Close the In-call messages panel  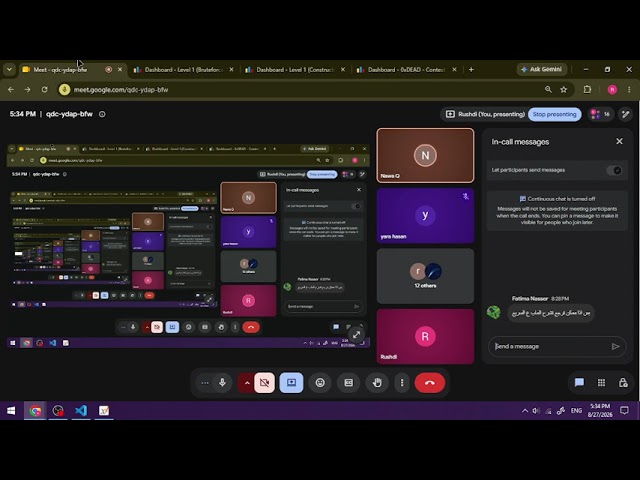pyautogui.click(x=619, y=141)
